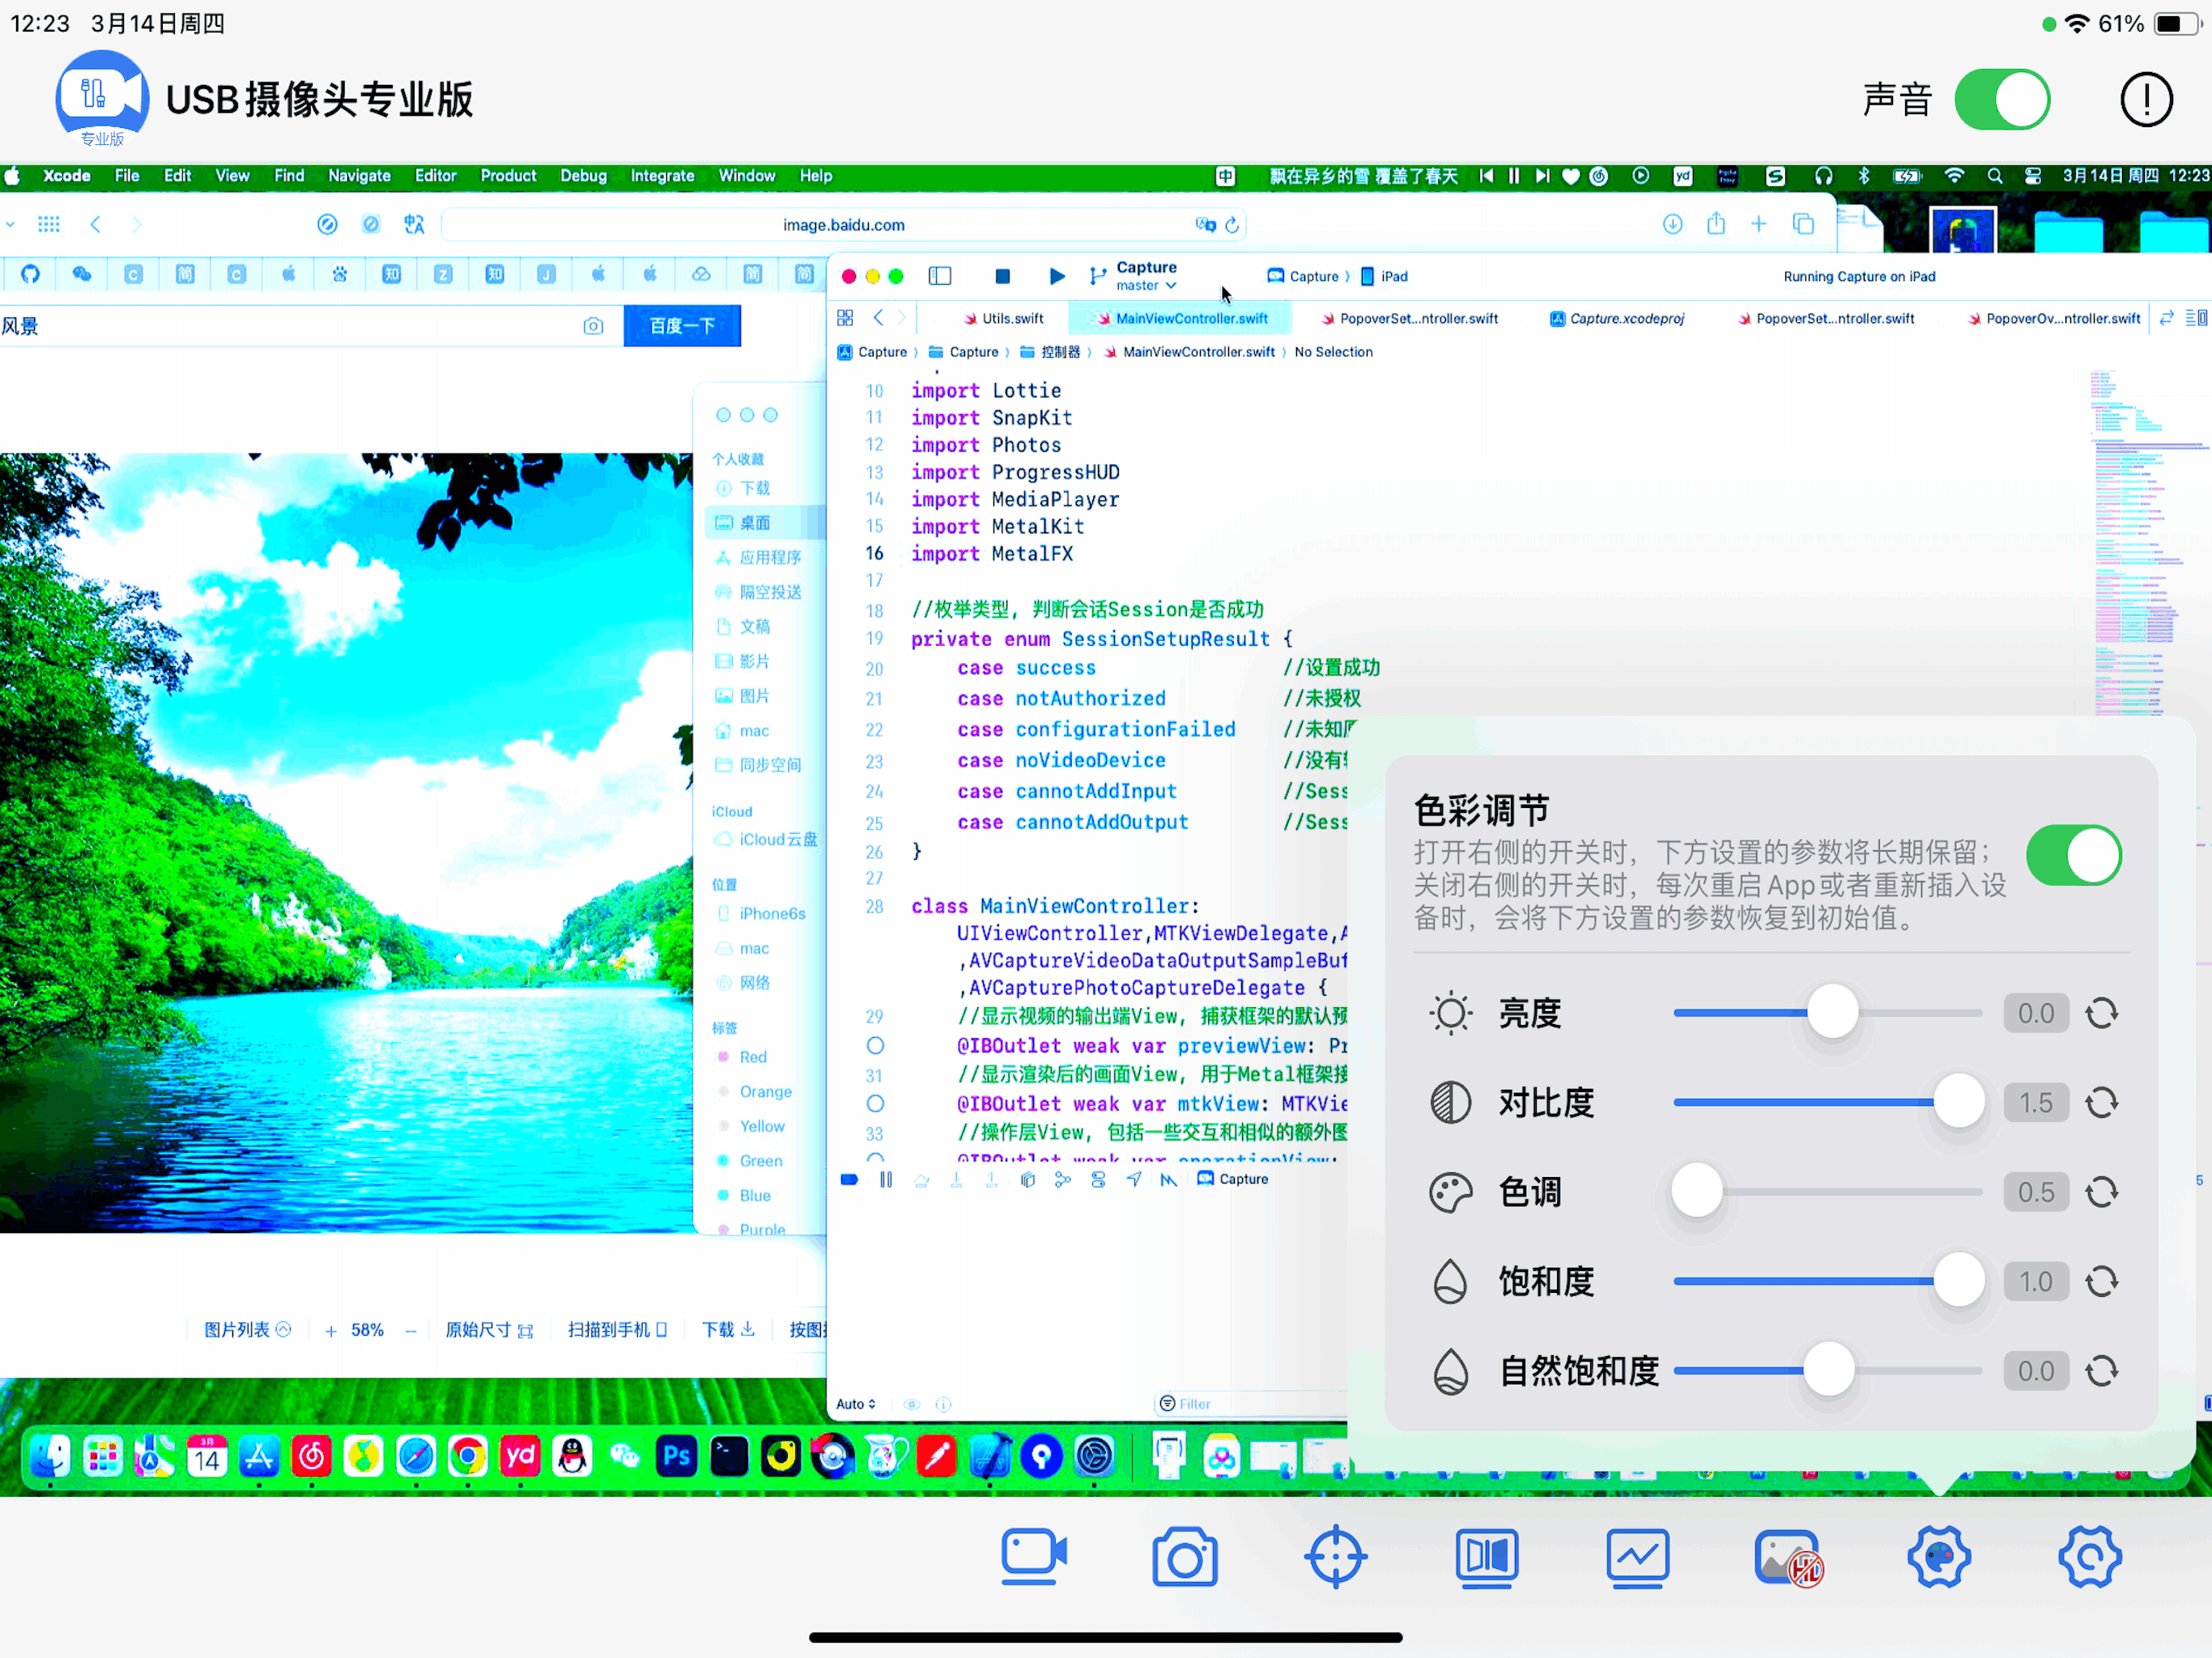
Task: Open Photoshop from the Dock
Action: click(x=677, y=1457)
